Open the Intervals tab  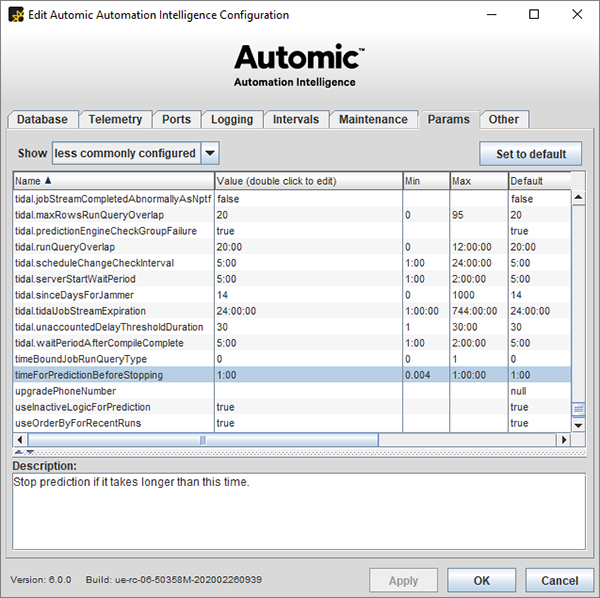coord(296,119)
